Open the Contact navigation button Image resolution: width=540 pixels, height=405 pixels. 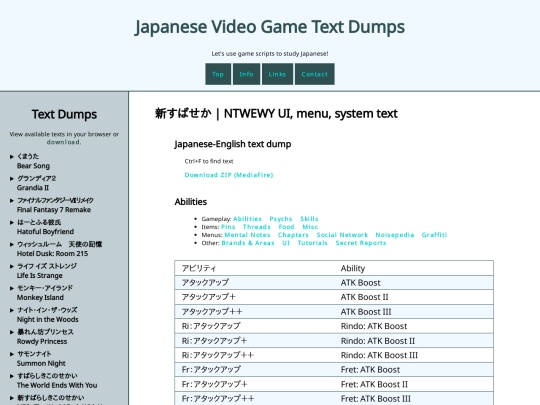(x=314, y=74)
